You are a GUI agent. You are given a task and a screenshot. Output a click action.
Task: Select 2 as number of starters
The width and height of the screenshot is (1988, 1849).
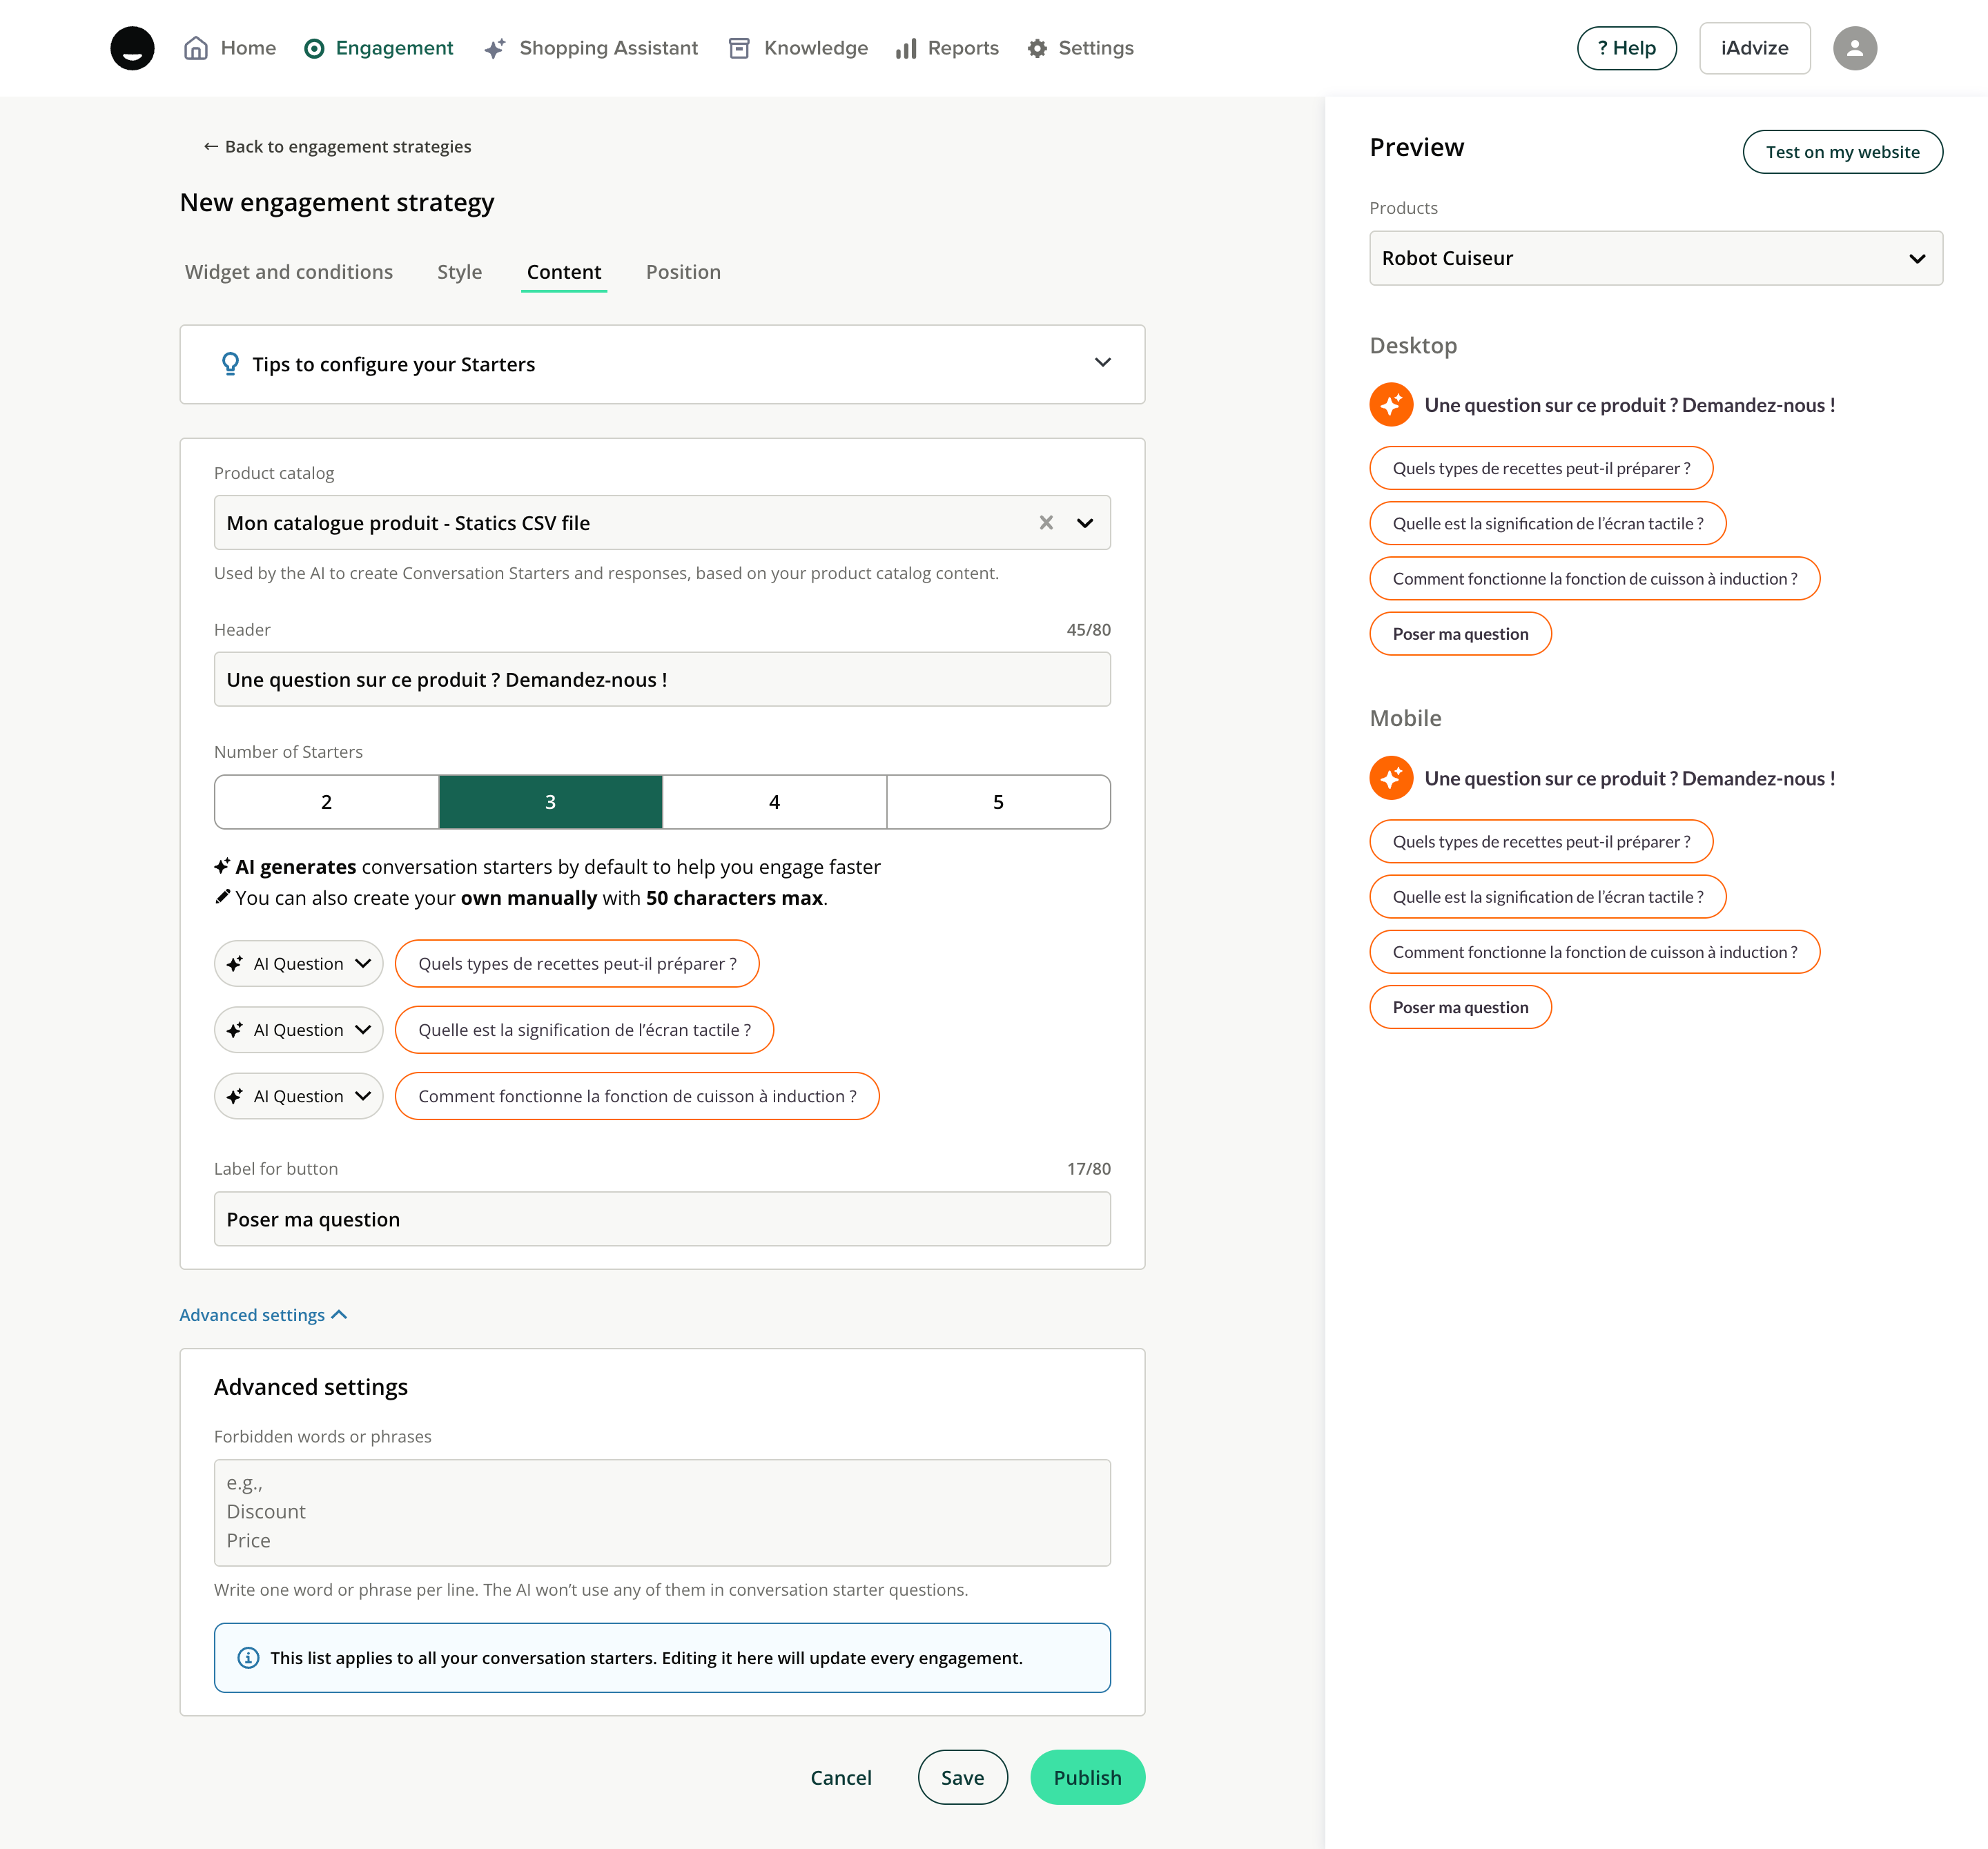tap(326, 802)
